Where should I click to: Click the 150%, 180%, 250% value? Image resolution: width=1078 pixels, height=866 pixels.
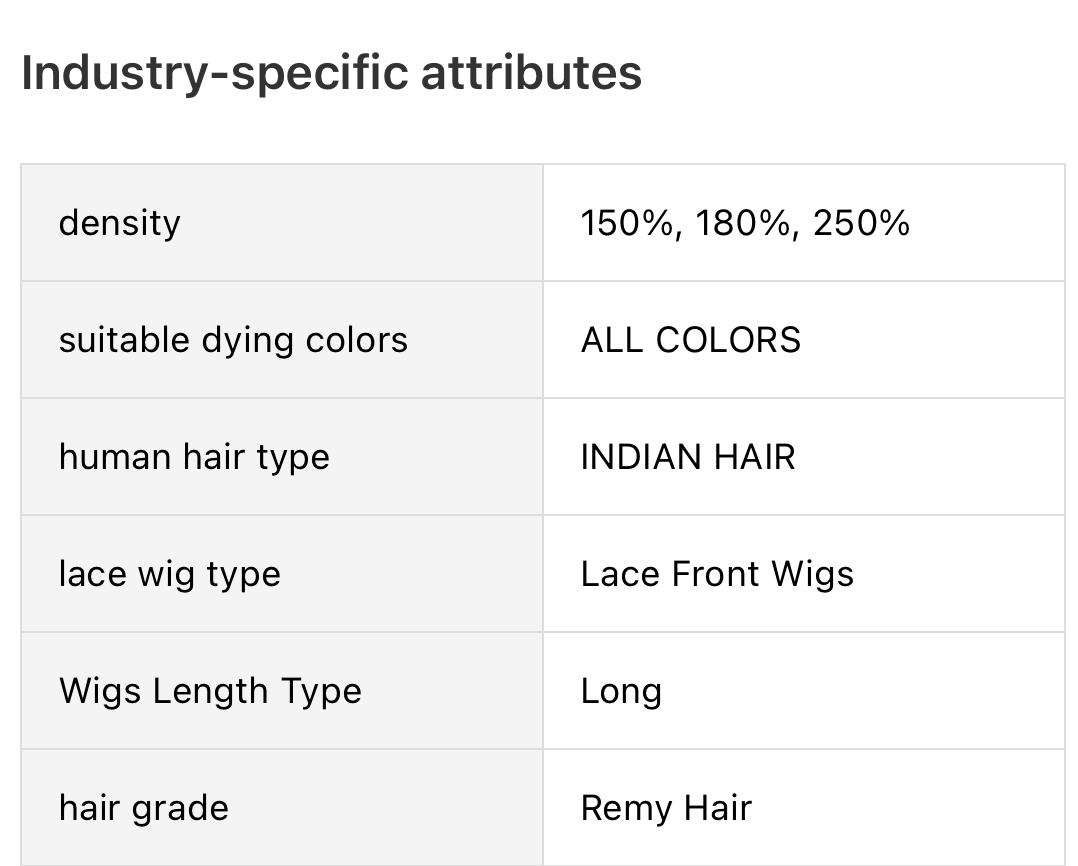[x=745, y=223]
